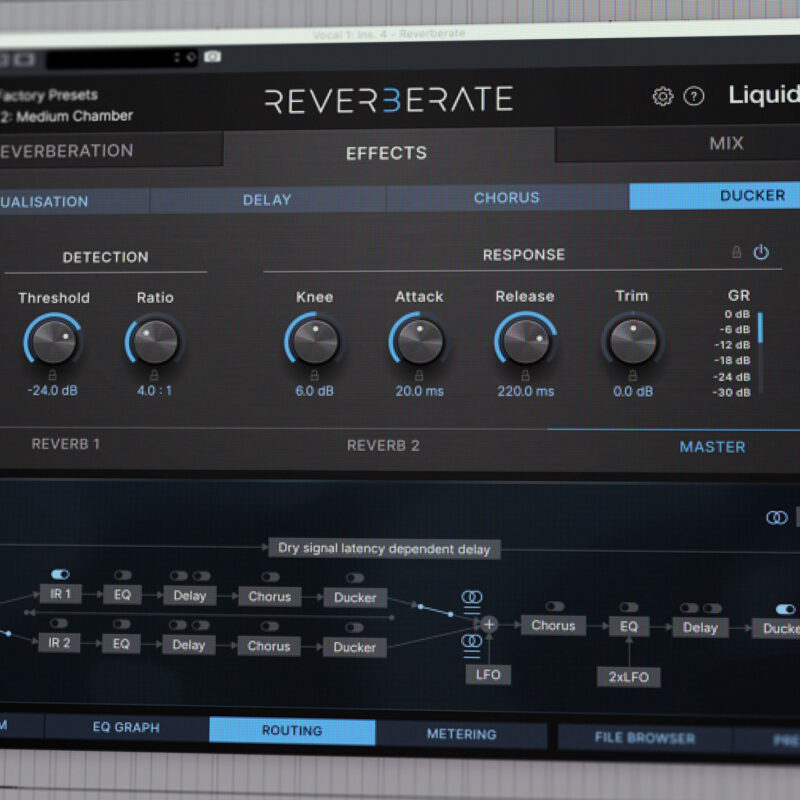The height and width of the screenshot is (800, 800).
Task: Open the Reverberate settings gear
Action: click(x=663, y=96)
